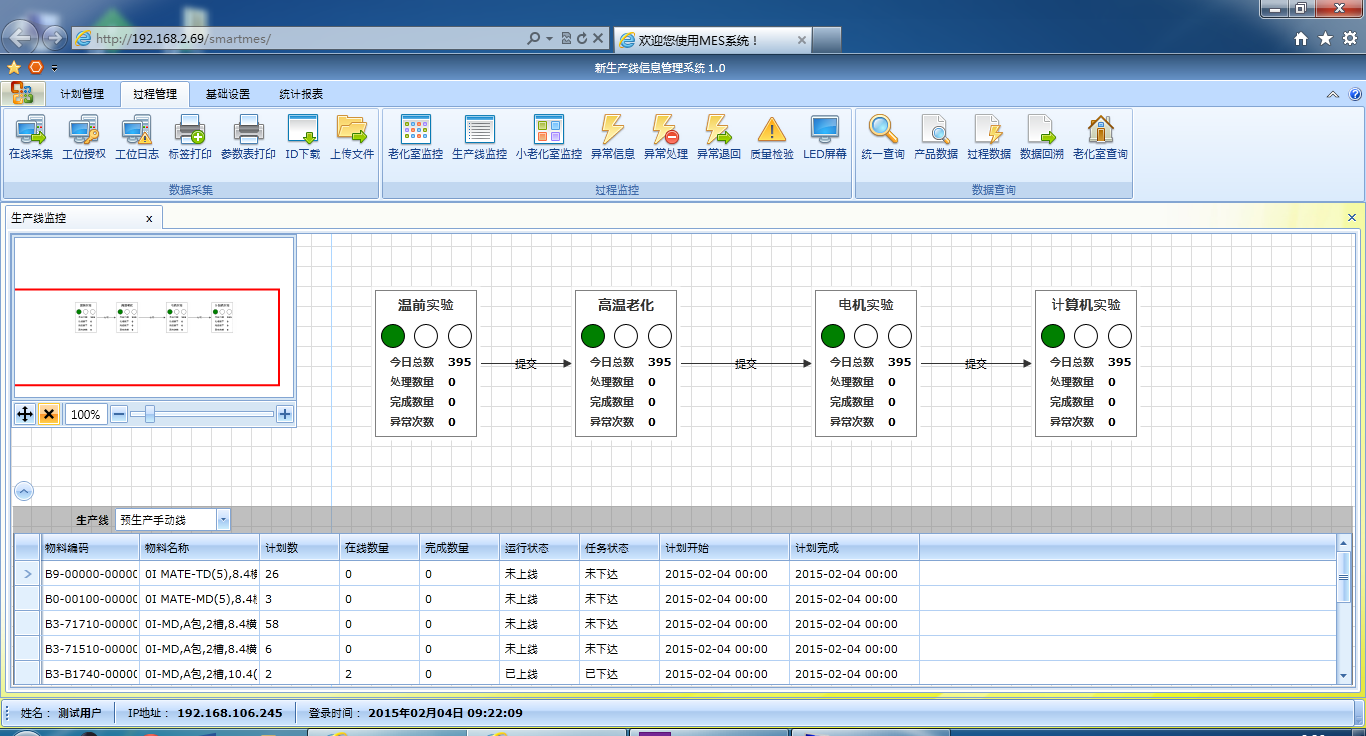
Task: Collapse the bottom panel with round chevron
Action: [24, 491]
